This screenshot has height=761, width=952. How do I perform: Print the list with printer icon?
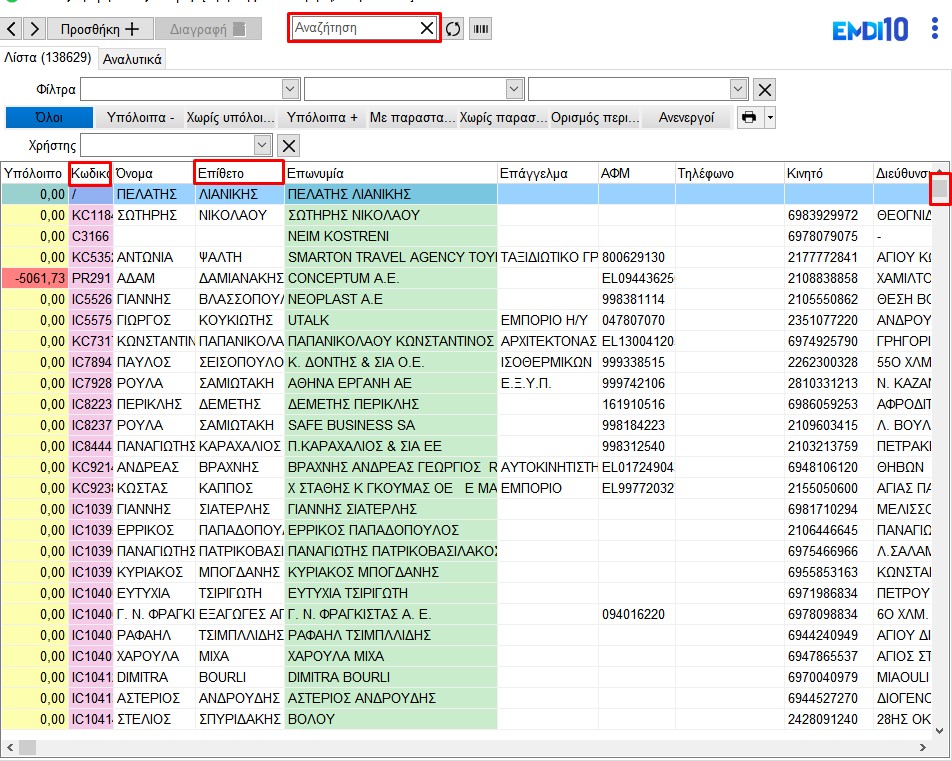750,117
